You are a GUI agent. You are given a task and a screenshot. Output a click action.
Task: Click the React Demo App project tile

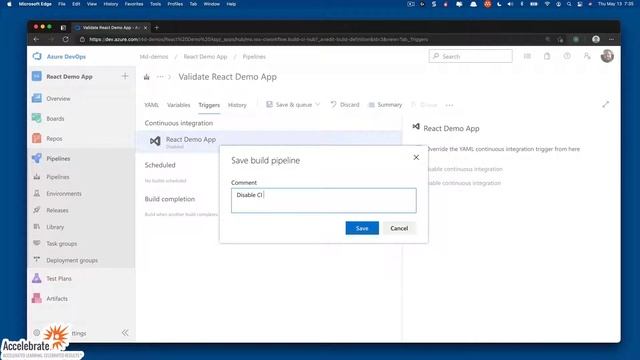[x=37, y=76]
